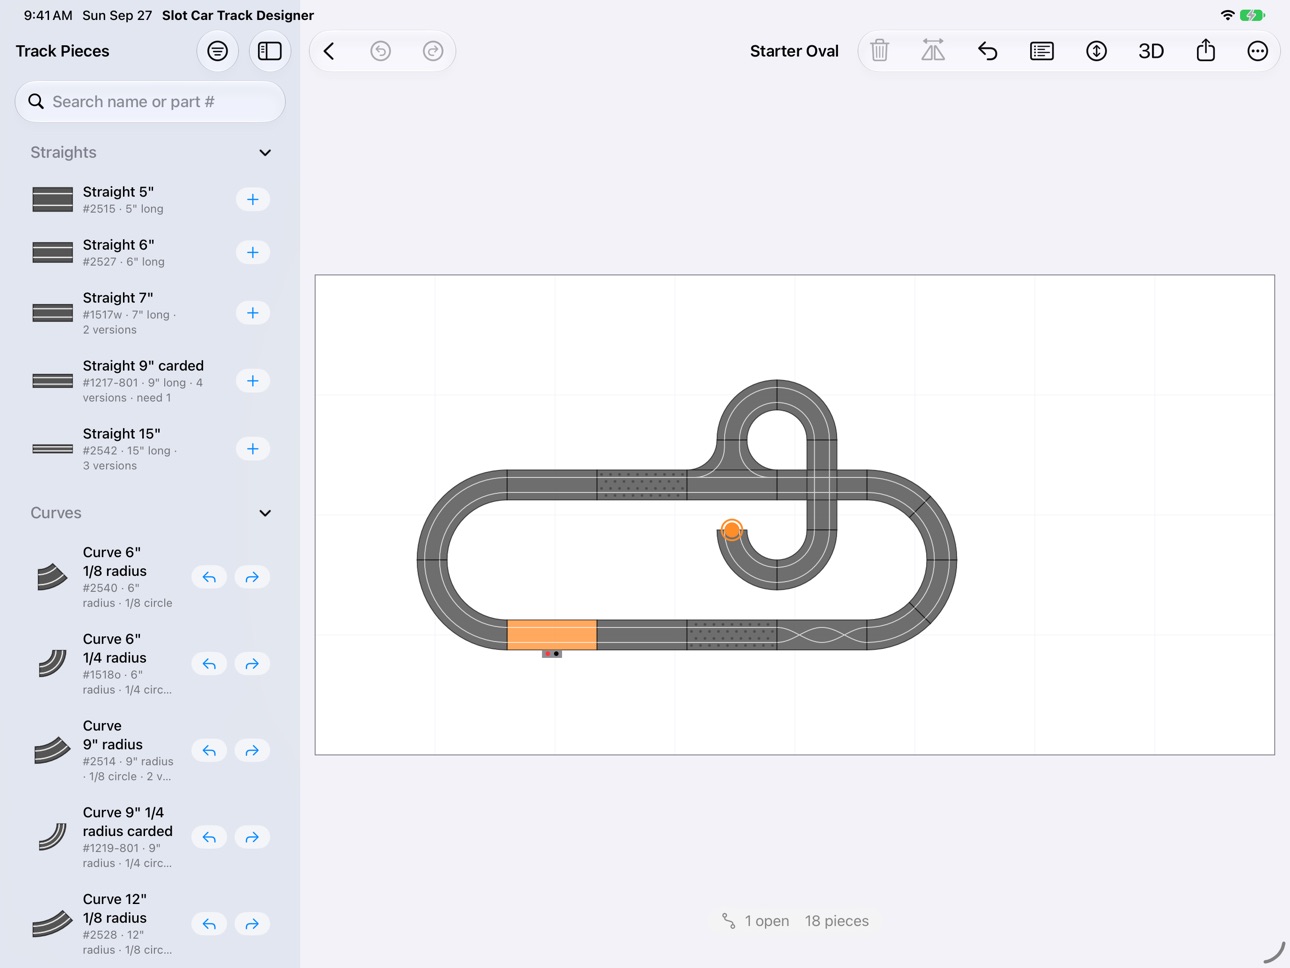Add Curve 9" 1/4 radius carded right
This screenshot has height=968, width=1290.
tap(252, 838)
